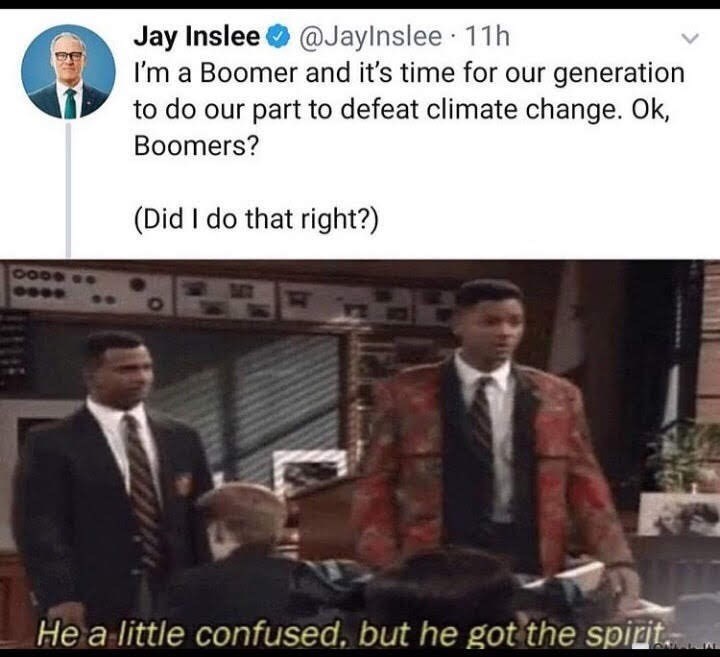Open the tweet options chevron menu
720x657 pixels.
tap(689, 38)
